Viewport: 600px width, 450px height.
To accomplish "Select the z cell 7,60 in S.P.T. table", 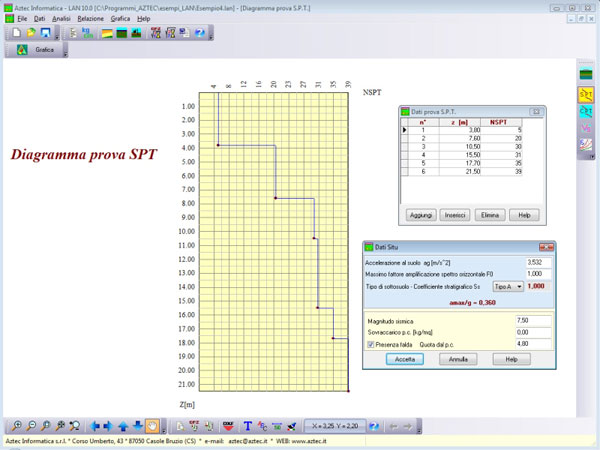I will [460, 139].
